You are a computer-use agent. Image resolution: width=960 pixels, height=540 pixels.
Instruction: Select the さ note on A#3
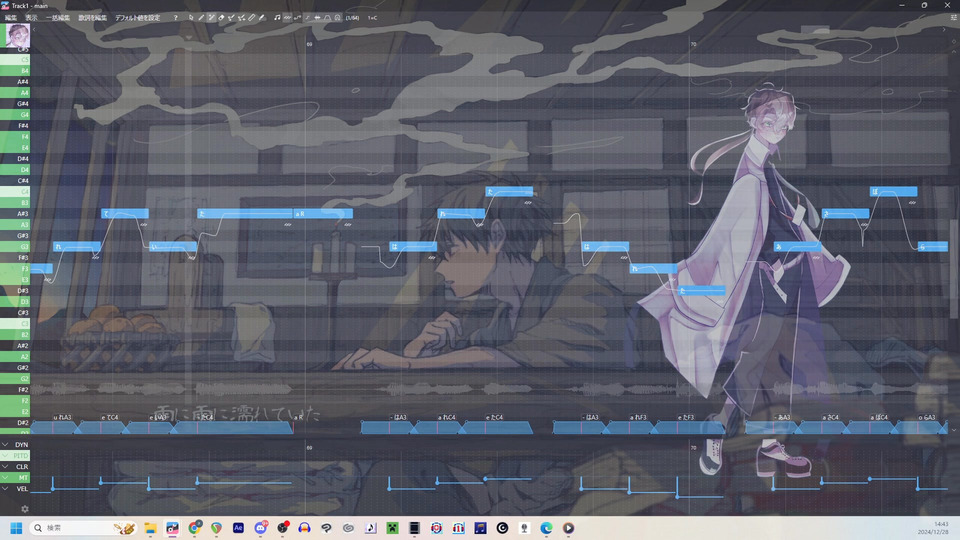click(x=845, y=214)
